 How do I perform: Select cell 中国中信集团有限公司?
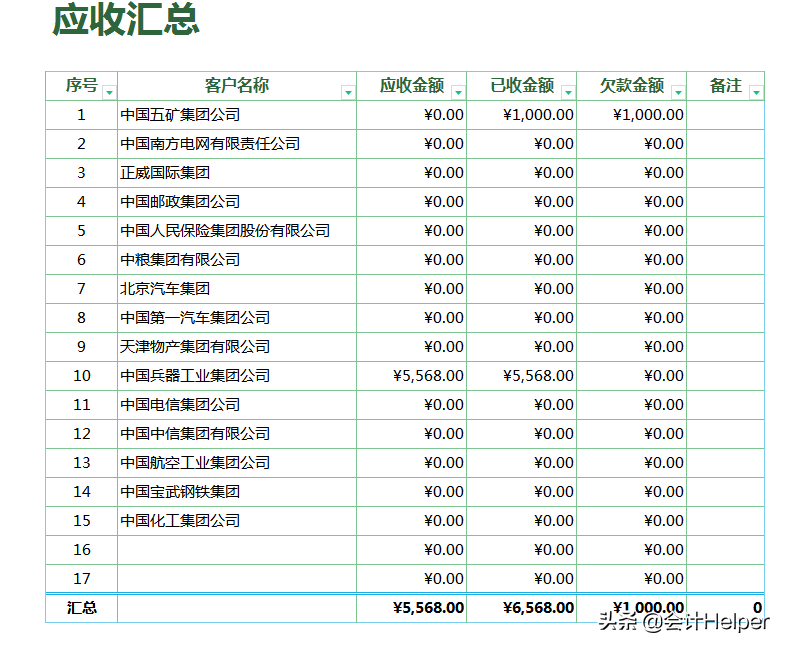(237, 434)
